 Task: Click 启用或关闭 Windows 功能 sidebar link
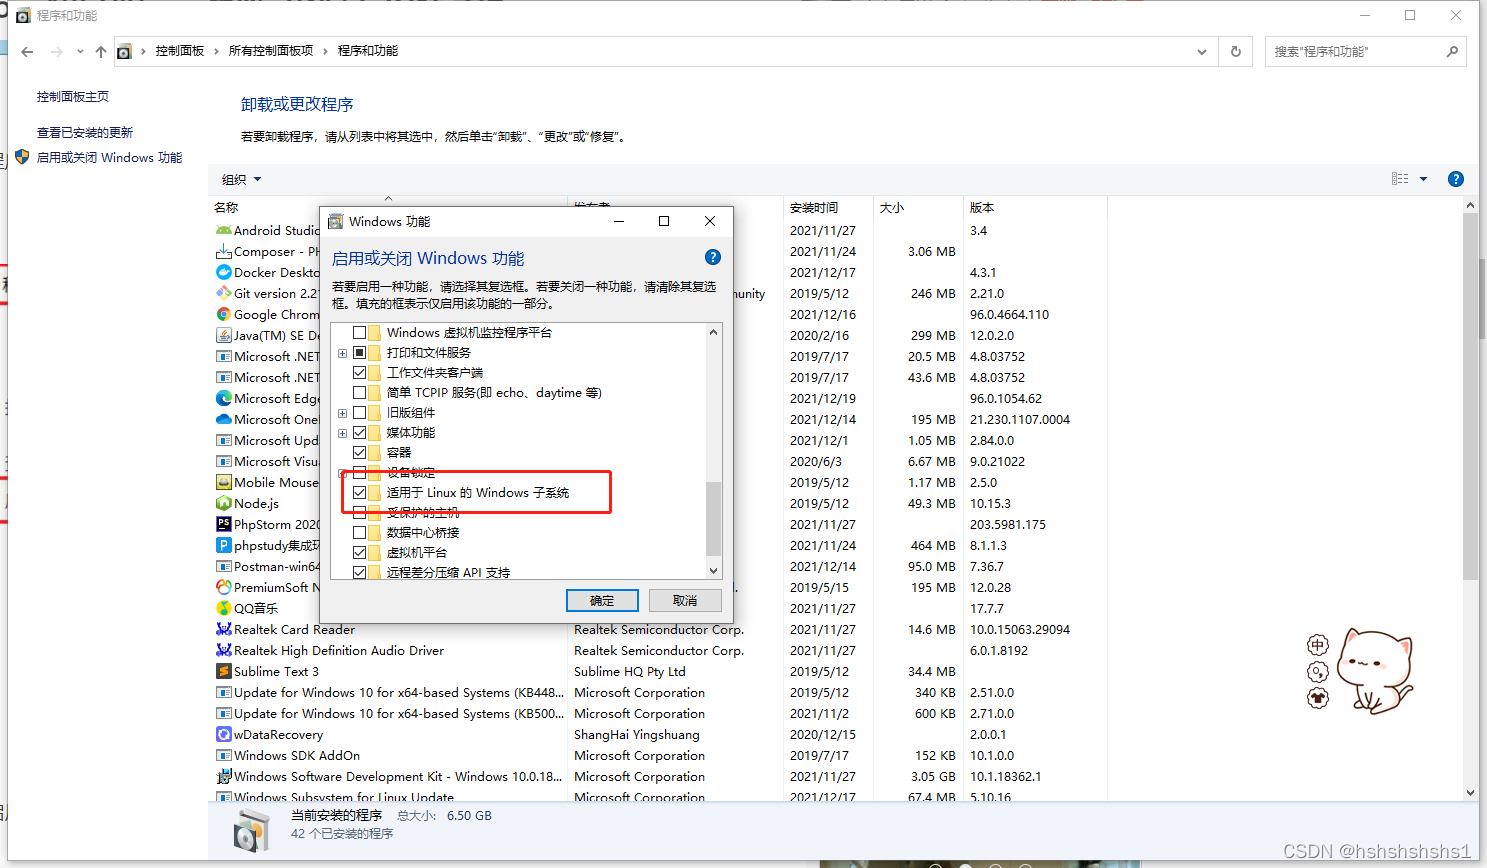pyautogui.click(x=109, y=157)
